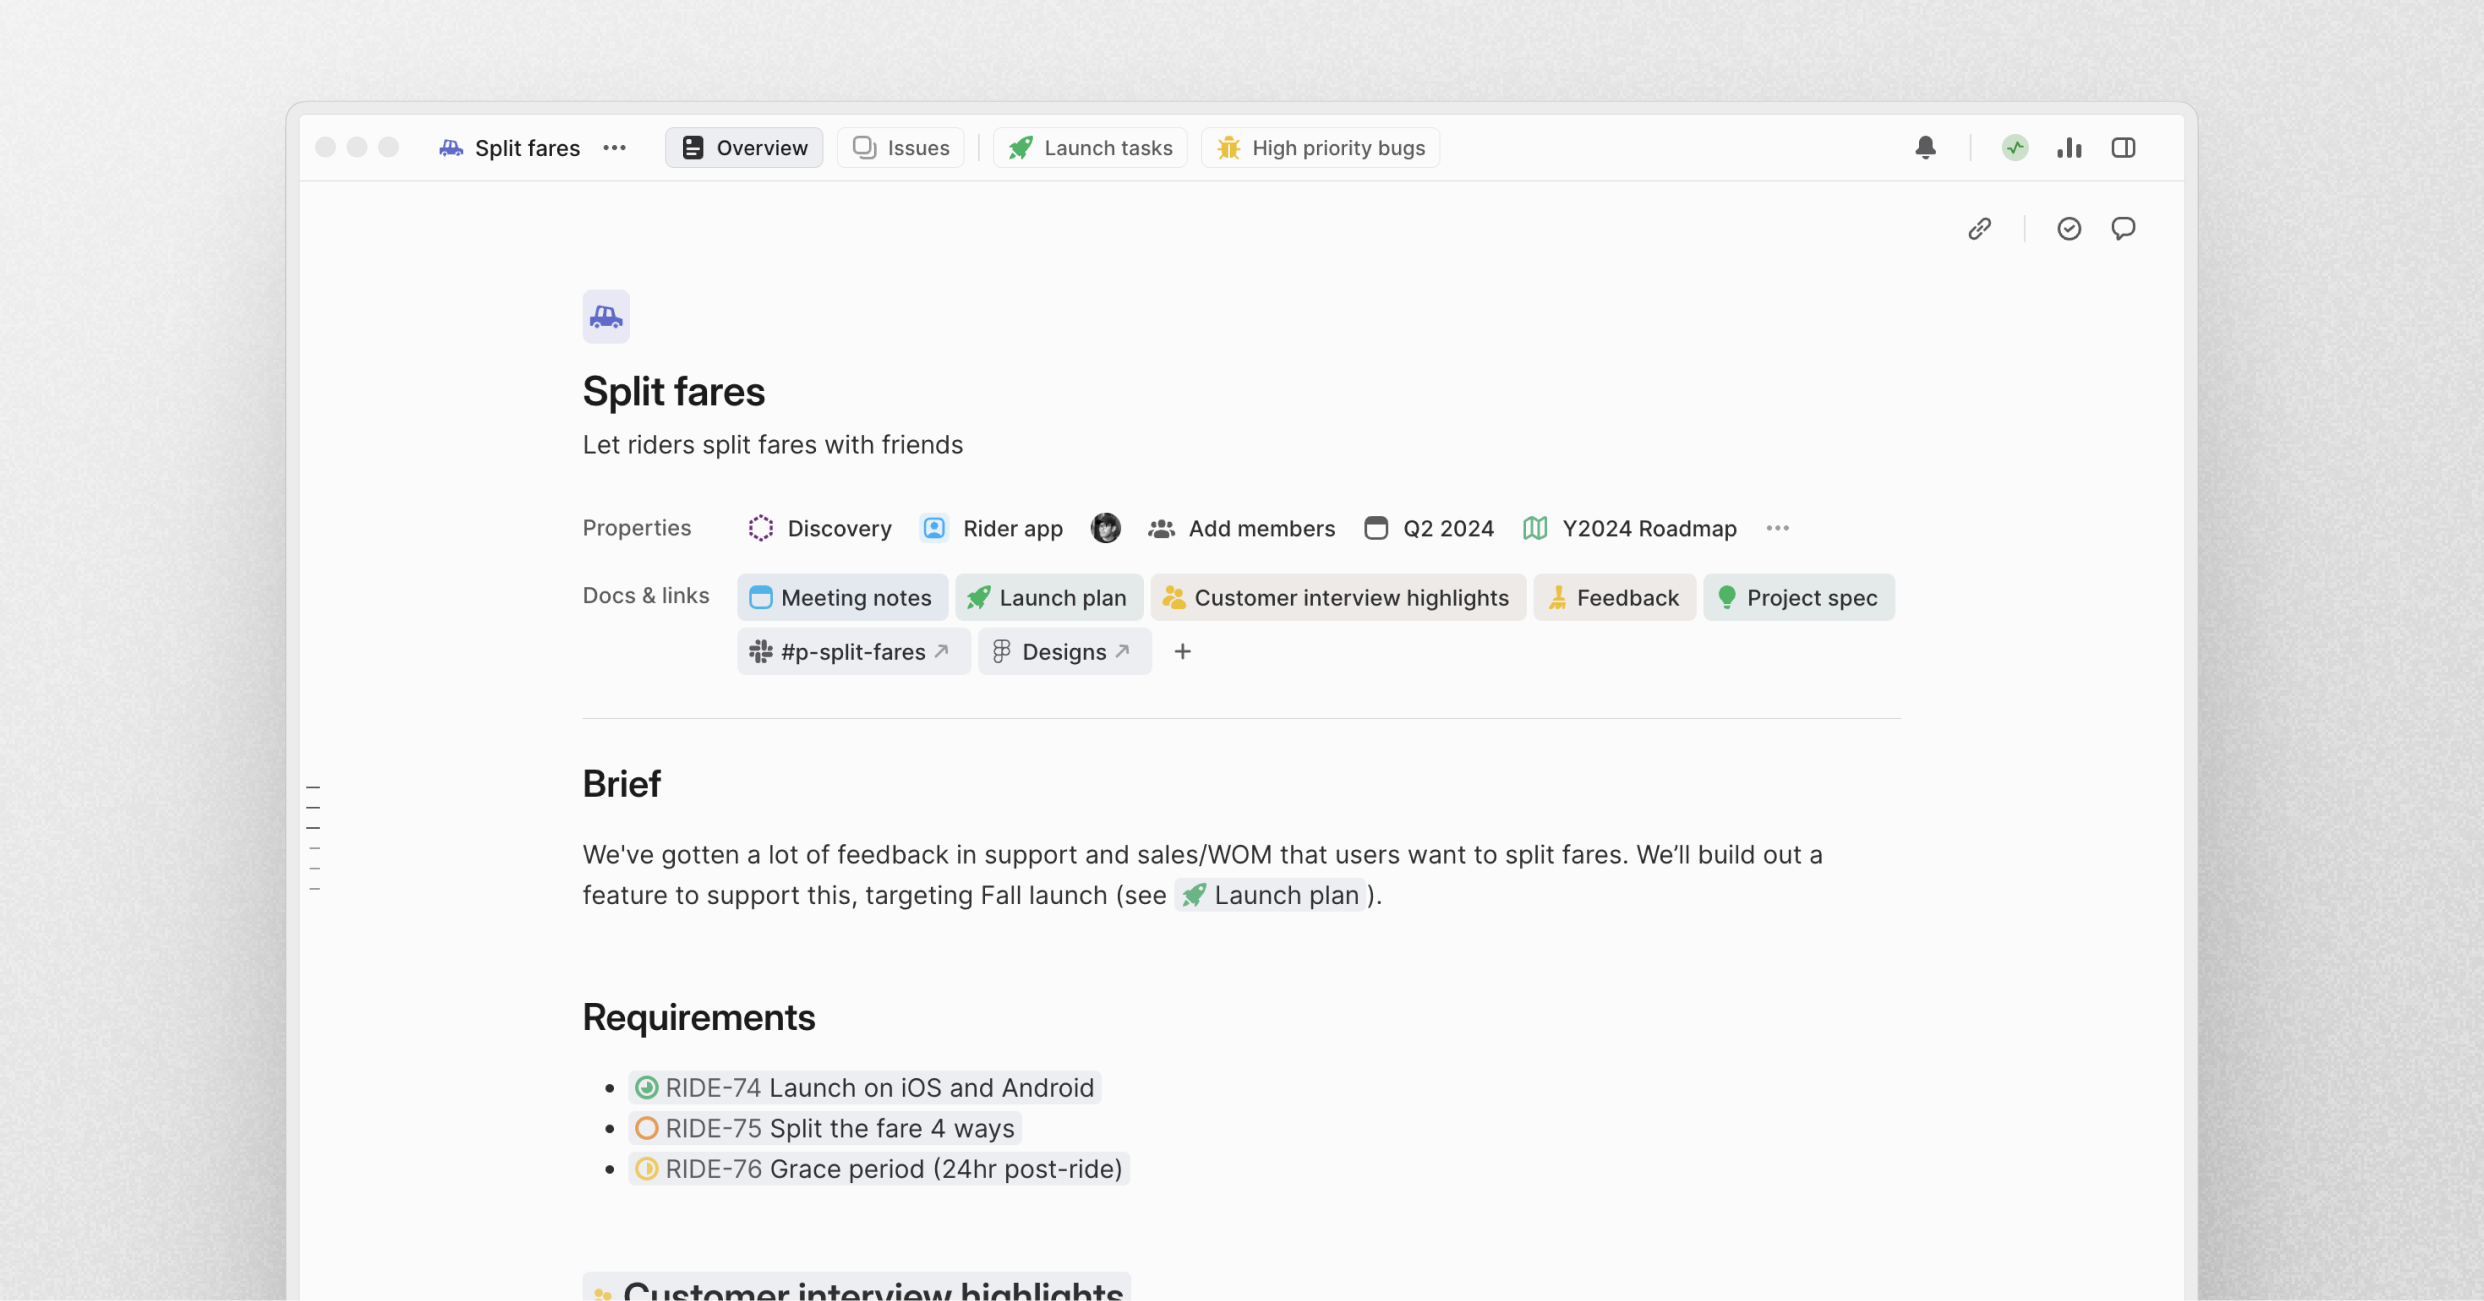
Task: Click the more options ellipsis menu
Action: pos(616,148)
